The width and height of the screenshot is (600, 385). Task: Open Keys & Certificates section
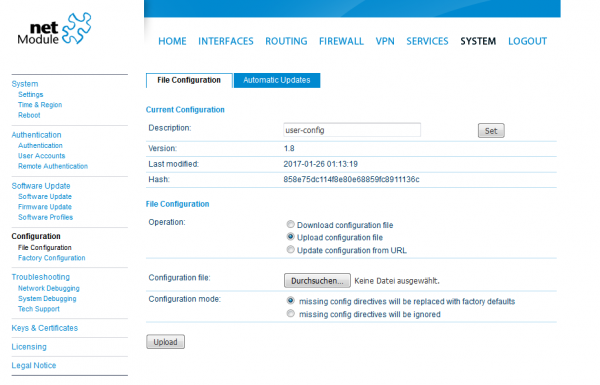click(45, 328)
